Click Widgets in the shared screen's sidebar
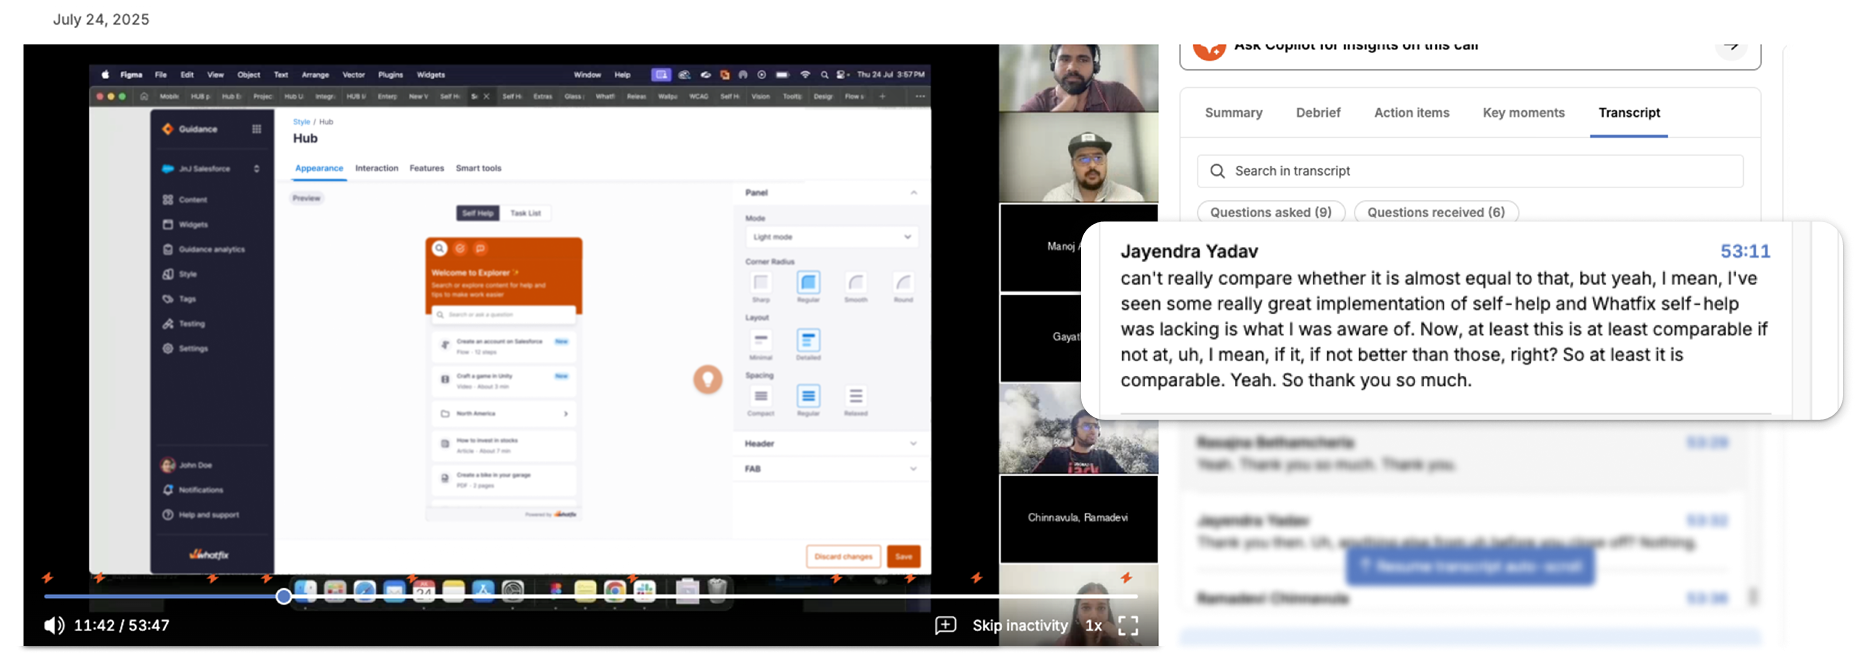The width and height of the screenshot is (1856, 653). tap(193, 225)
